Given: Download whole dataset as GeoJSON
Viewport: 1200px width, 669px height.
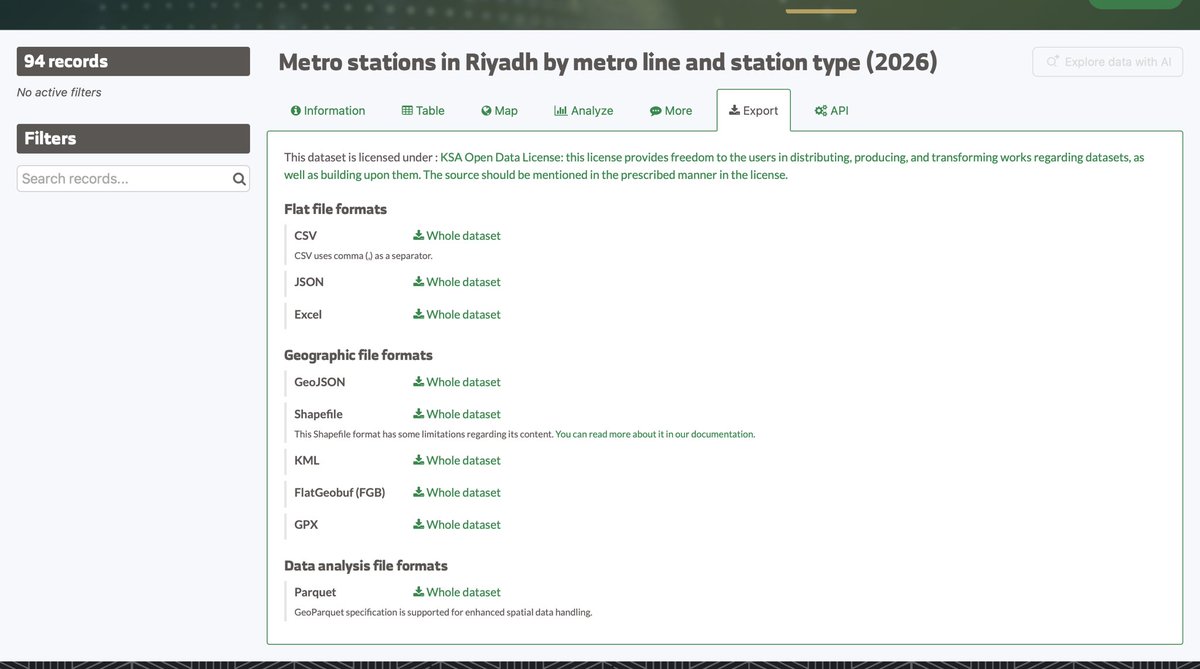Looking at the screenshot, I should [457, 382].
